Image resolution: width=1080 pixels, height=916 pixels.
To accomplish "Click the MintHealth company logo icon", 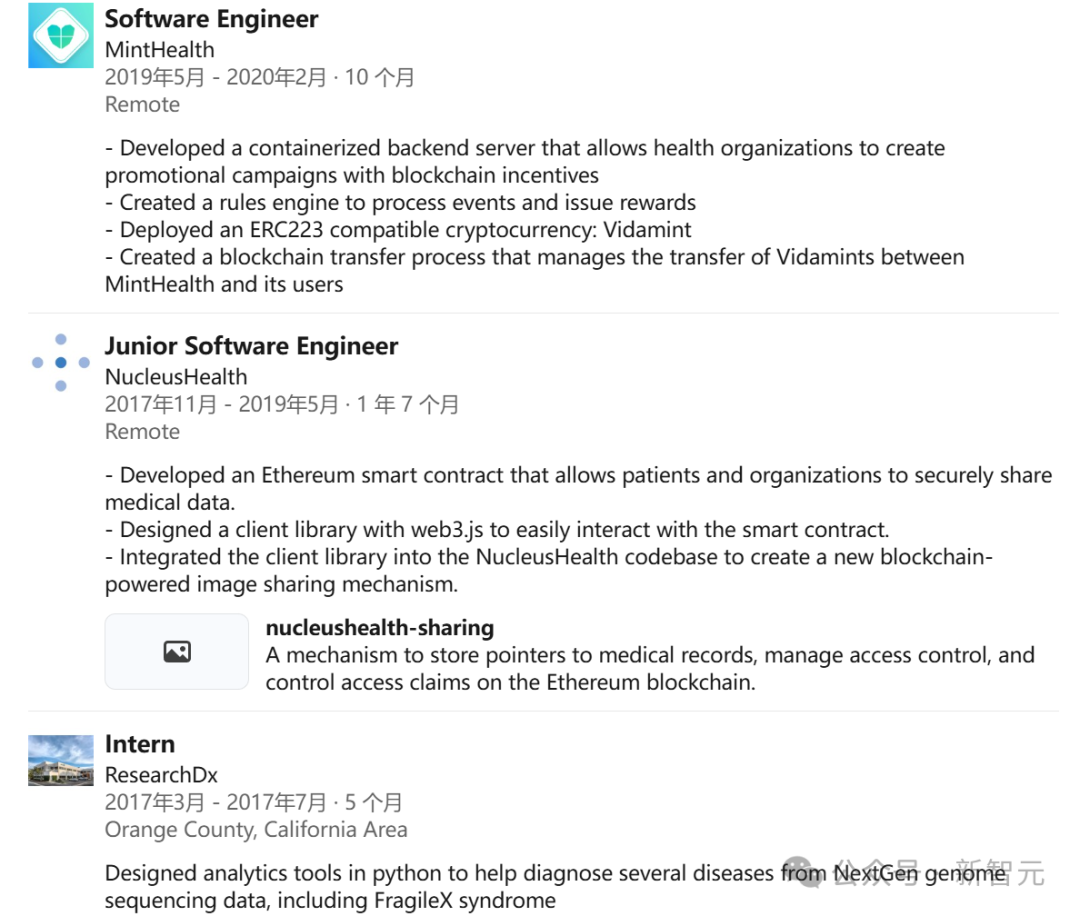I will (61, 35).
